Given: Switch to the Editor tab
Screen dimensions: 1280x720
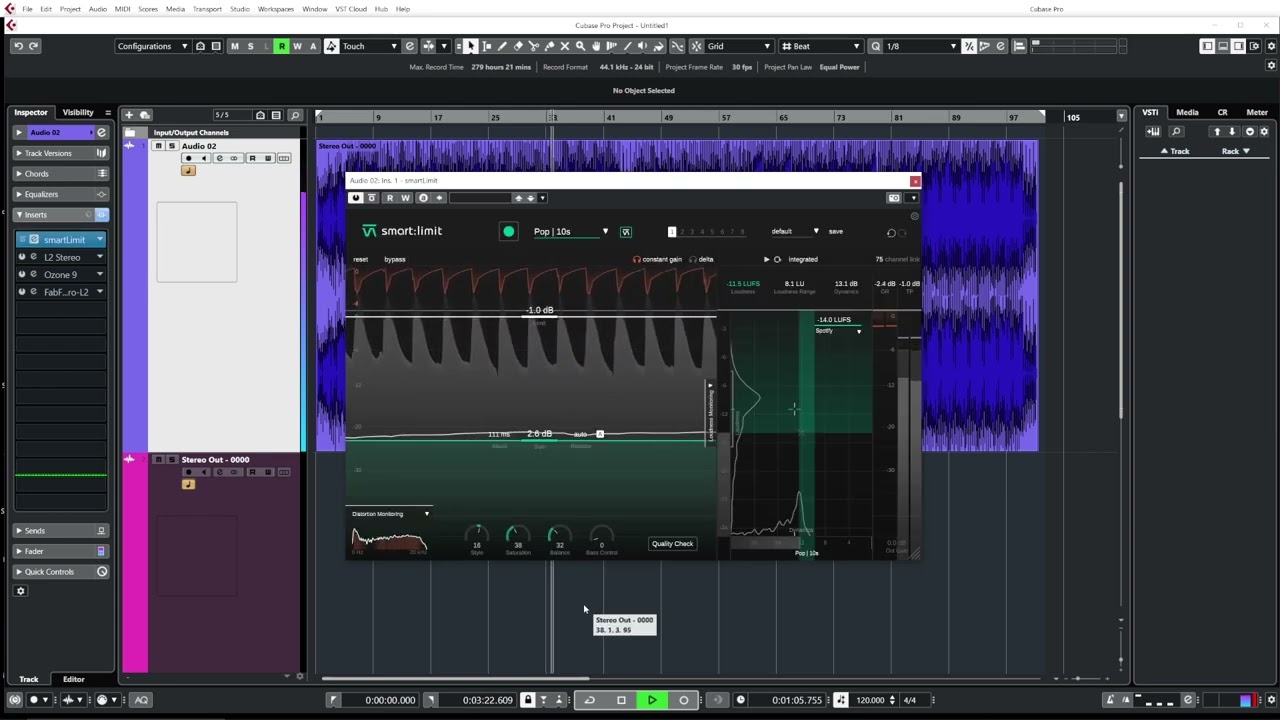Looking at the screenshot, I should (73, 679).
